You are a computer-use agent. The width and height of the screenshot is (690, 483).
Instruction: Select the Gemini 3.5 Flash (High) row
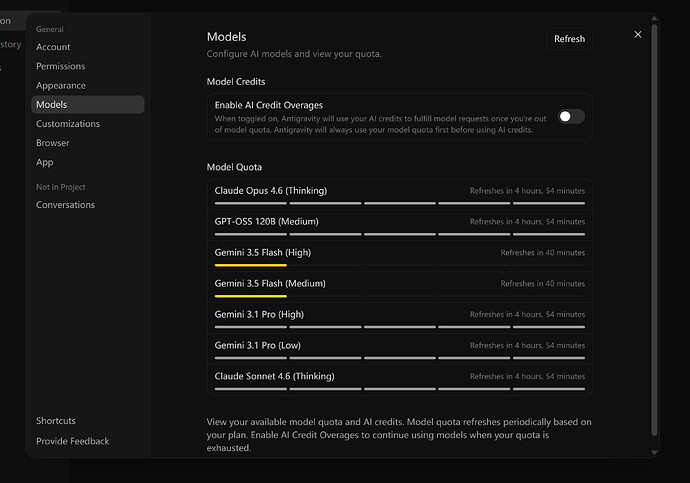tap(400, 256)
